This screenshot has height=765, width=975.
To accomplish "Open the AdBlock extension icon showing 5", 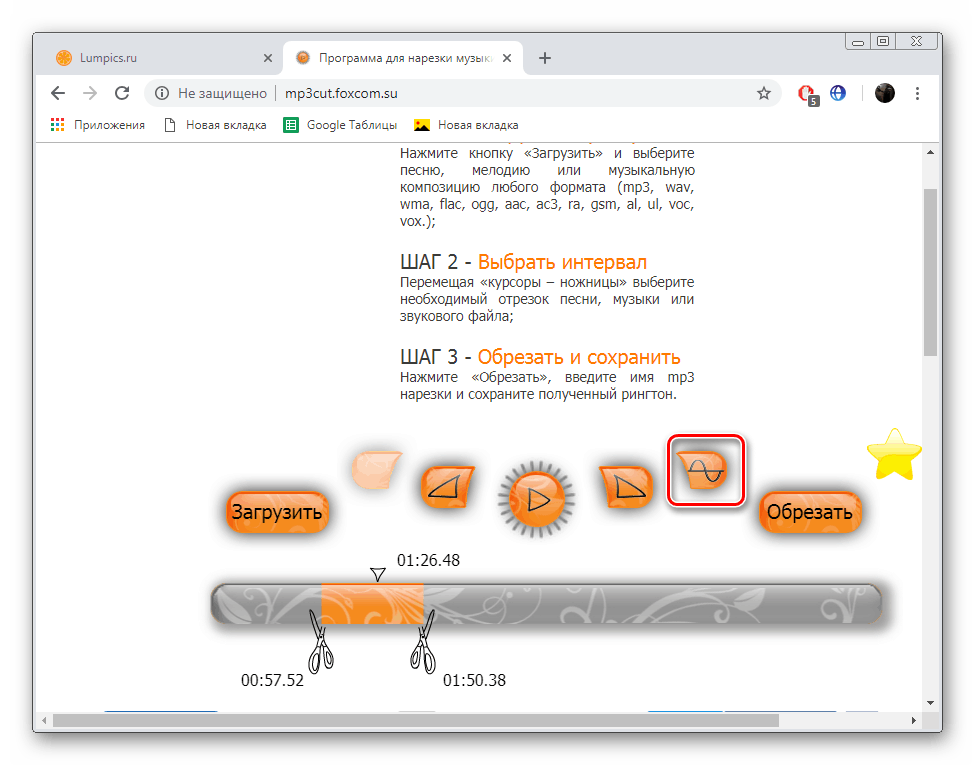I will click(x=807, y=93).
